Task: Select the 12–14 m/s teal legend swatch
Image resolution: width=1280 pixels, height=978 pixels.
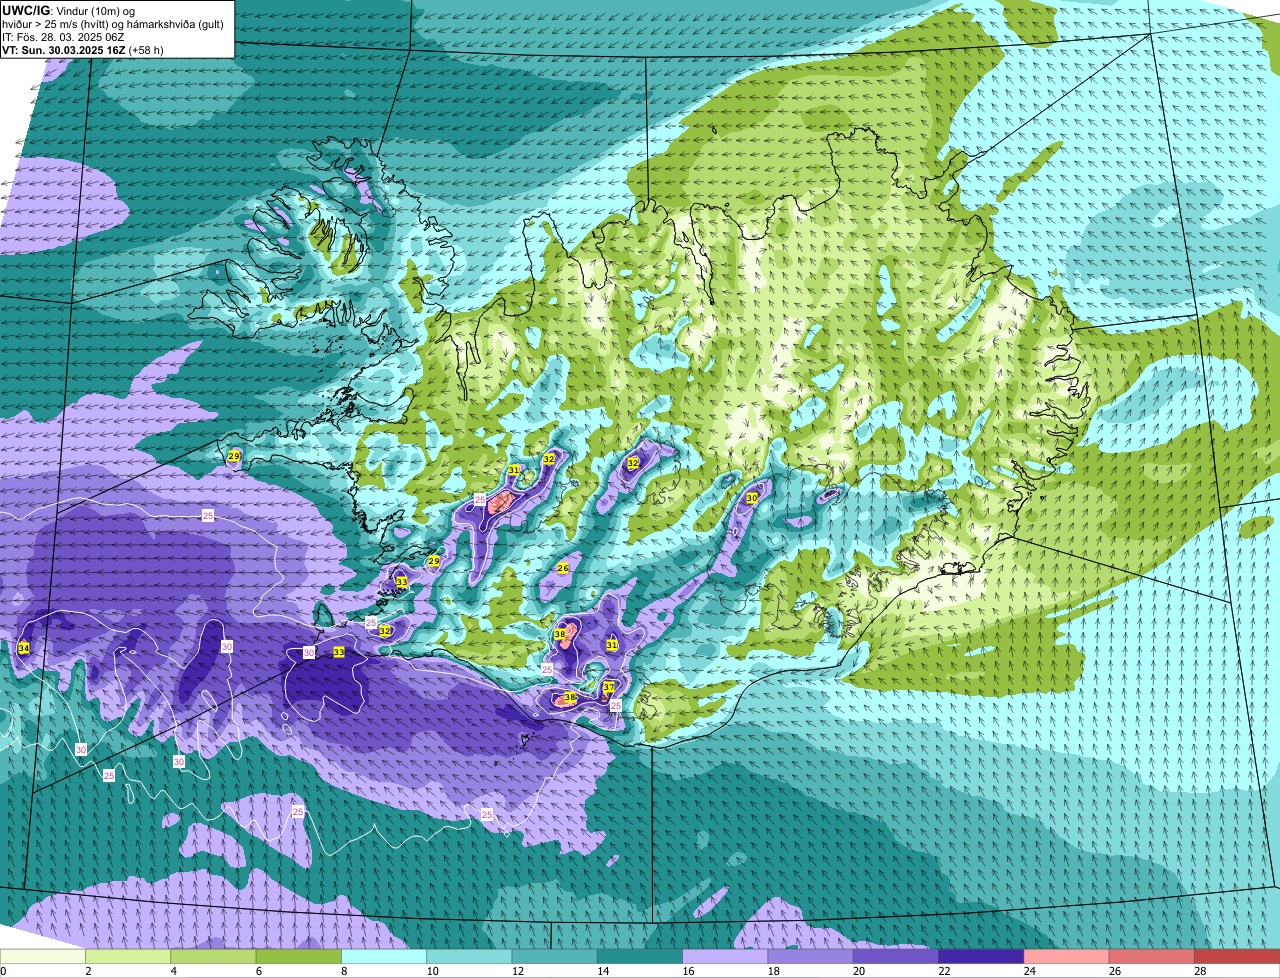Action: click(554, 956)
